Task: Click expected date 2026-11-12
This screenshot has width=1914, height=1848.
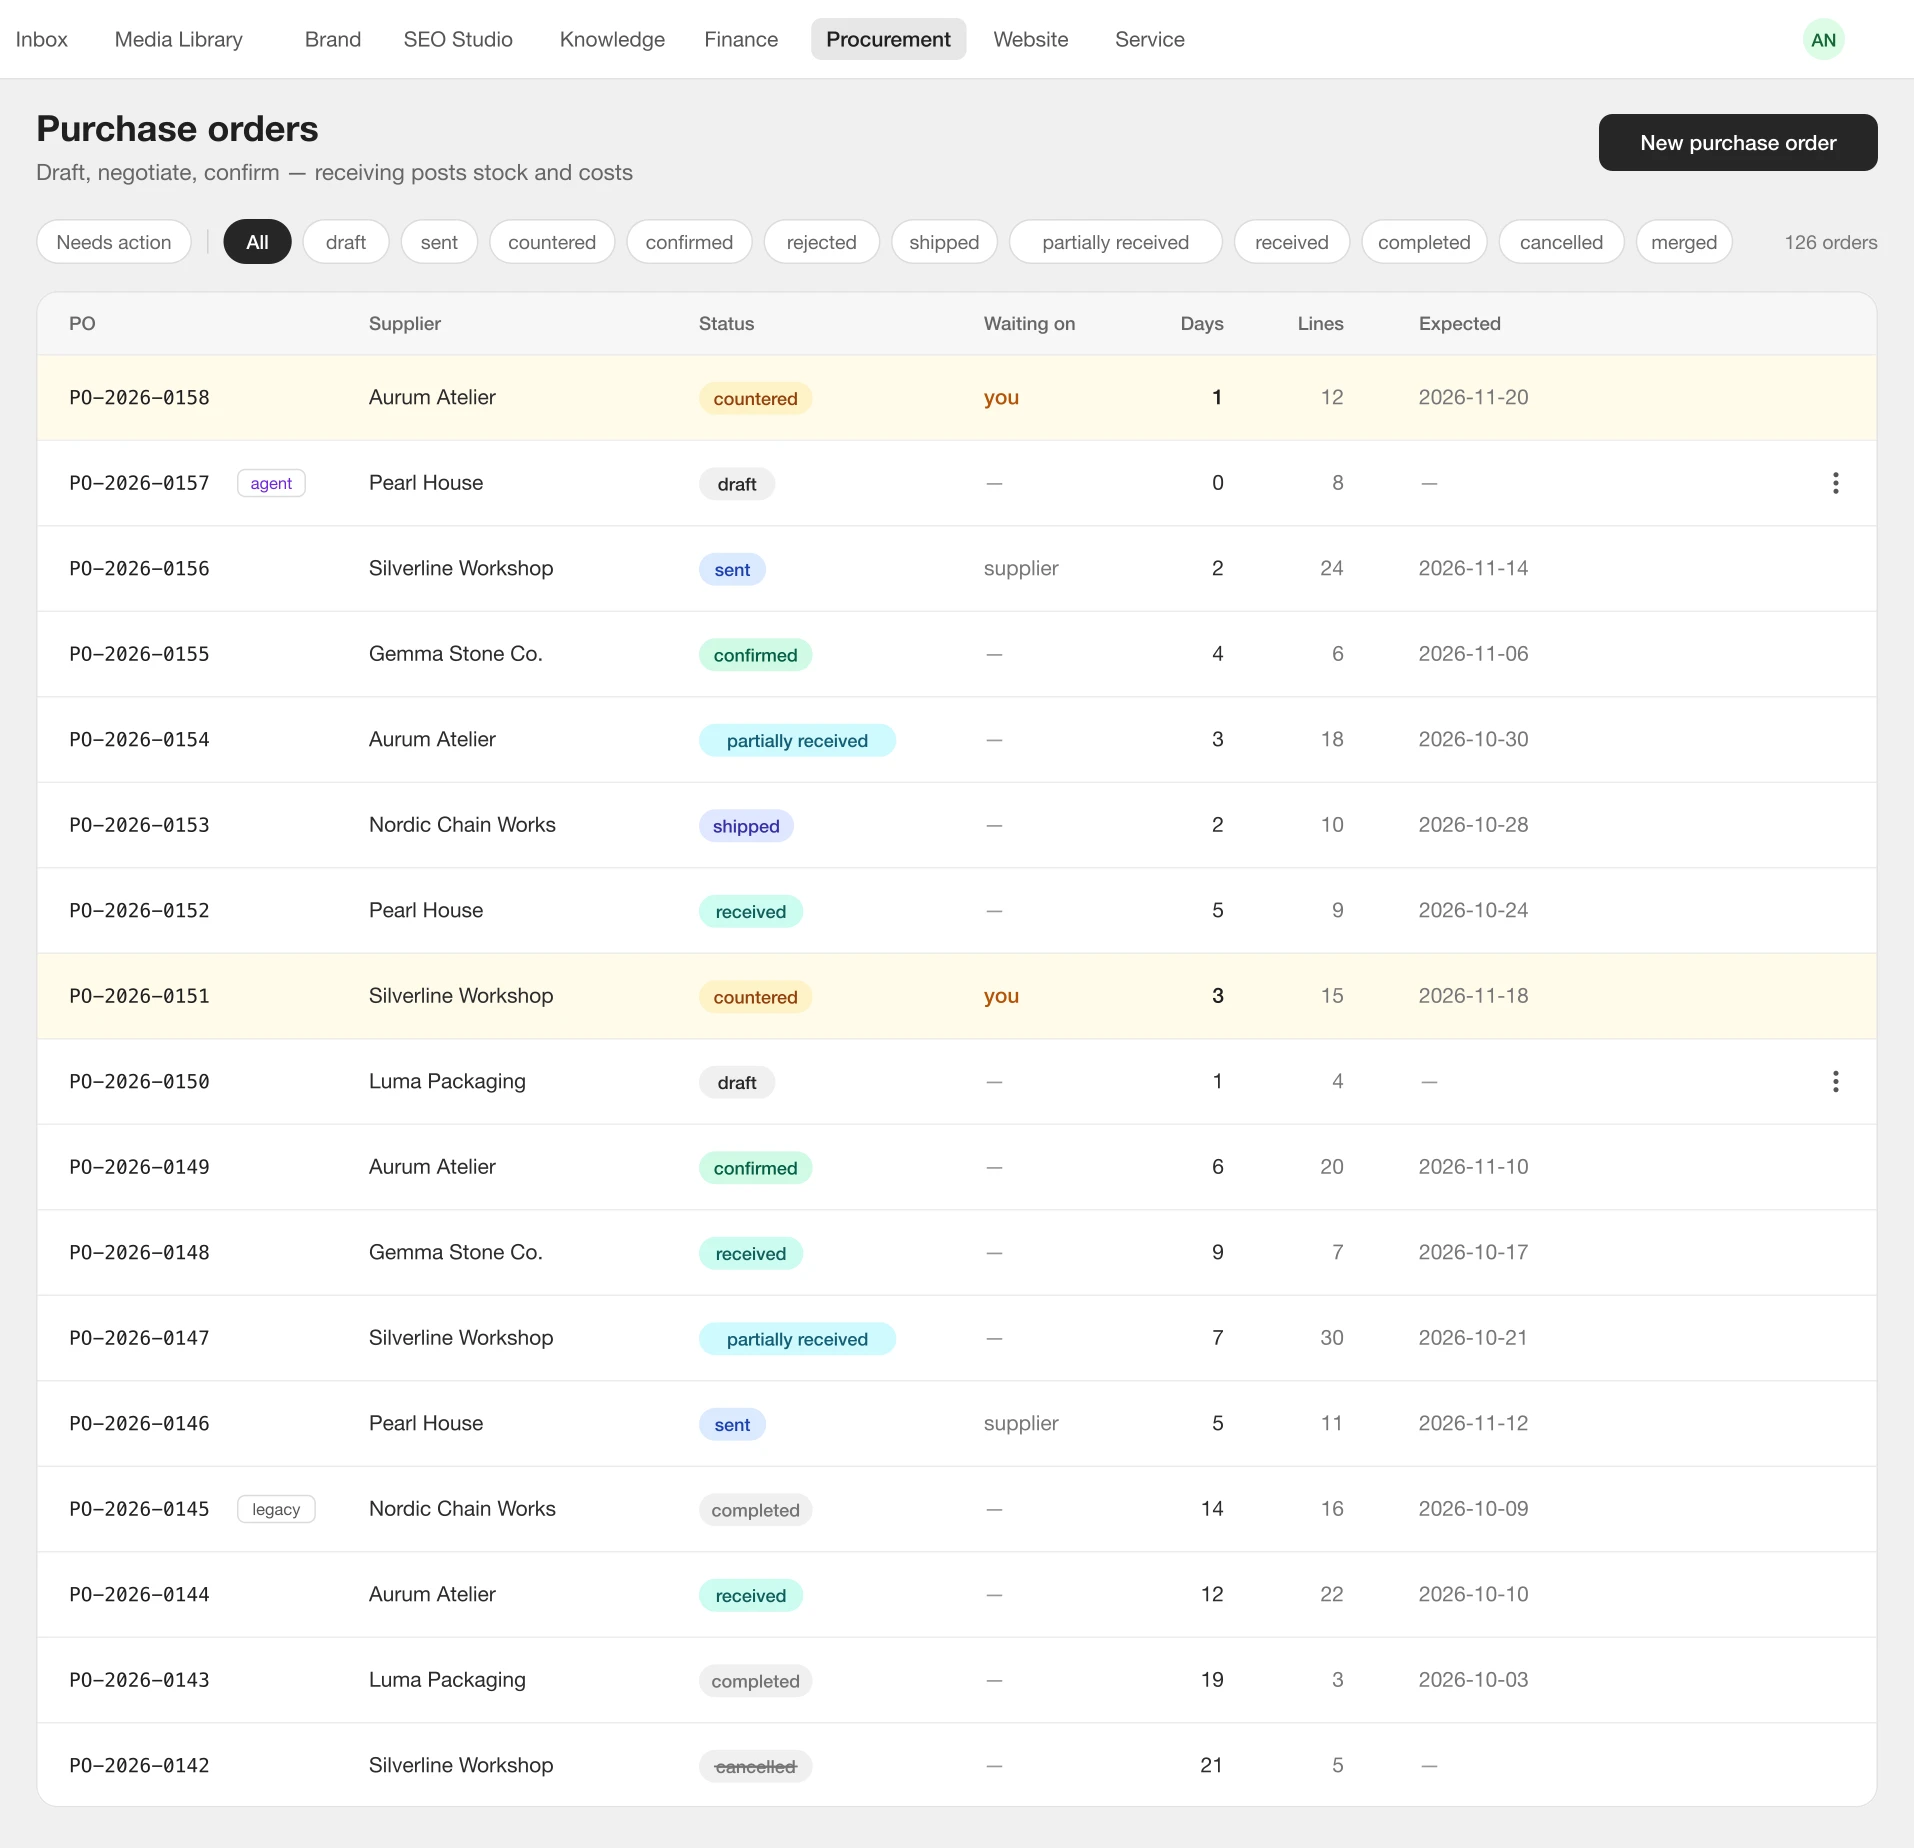Action: tap(1473, 1423)
